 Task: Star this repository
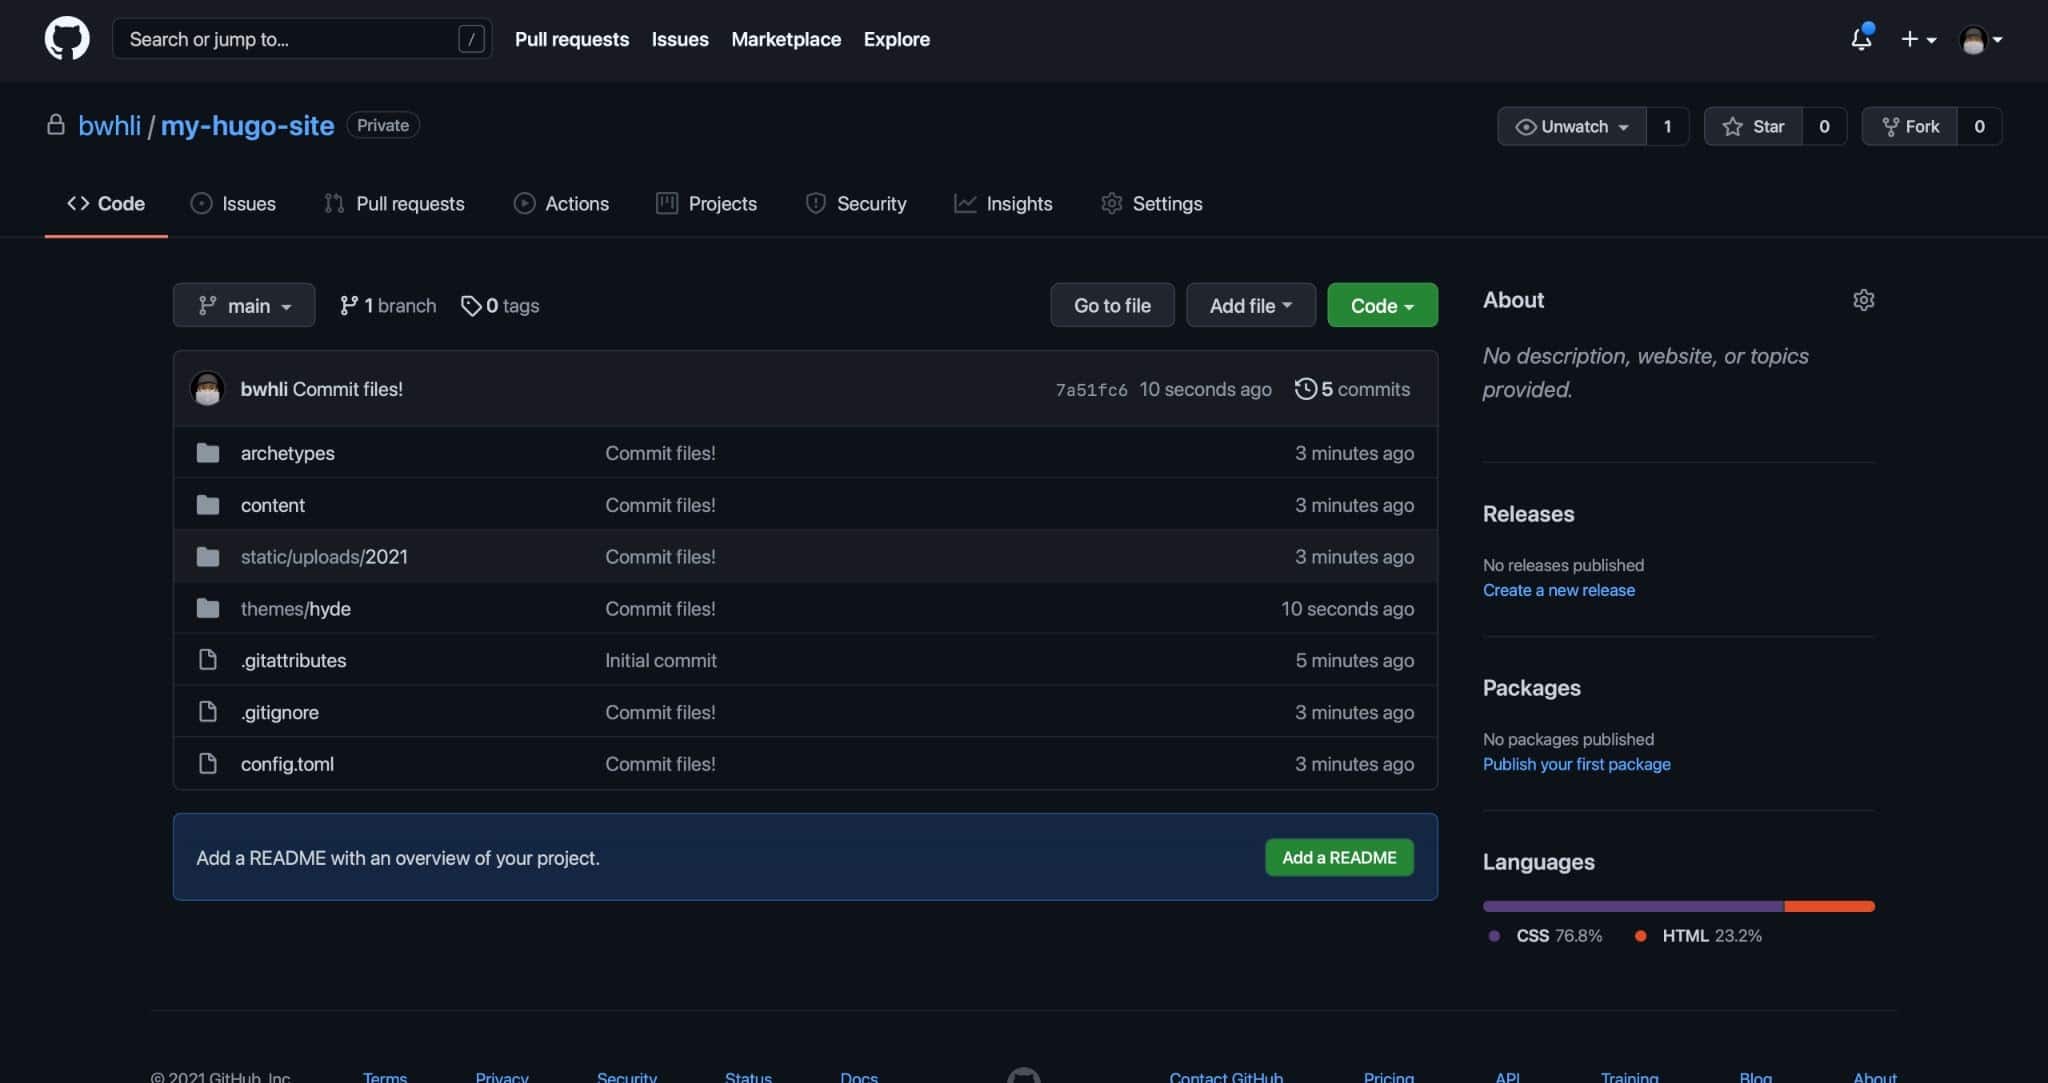pyautogui.click(x=1753, y=127)
